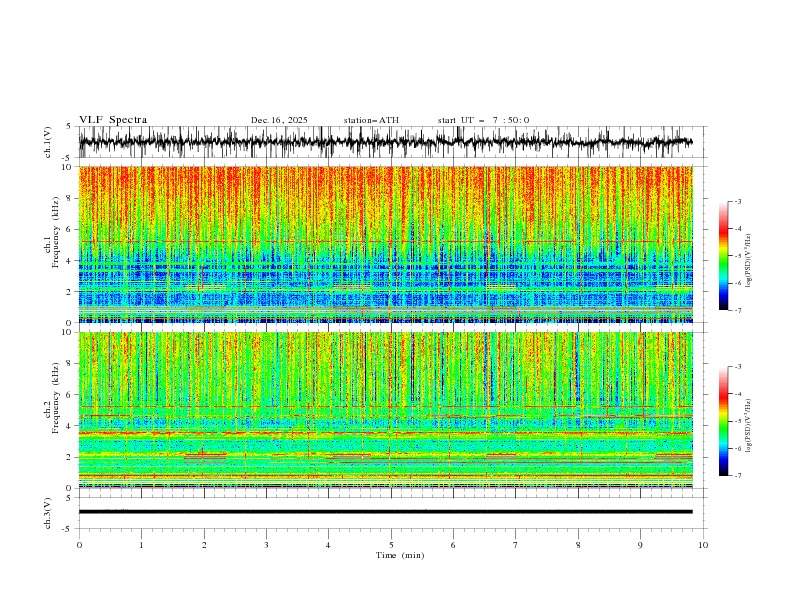This screenshot has height=612, width=792.
Task: Click the ch.1 frequency tick label "6"
Action: click(x=70, y=230)
